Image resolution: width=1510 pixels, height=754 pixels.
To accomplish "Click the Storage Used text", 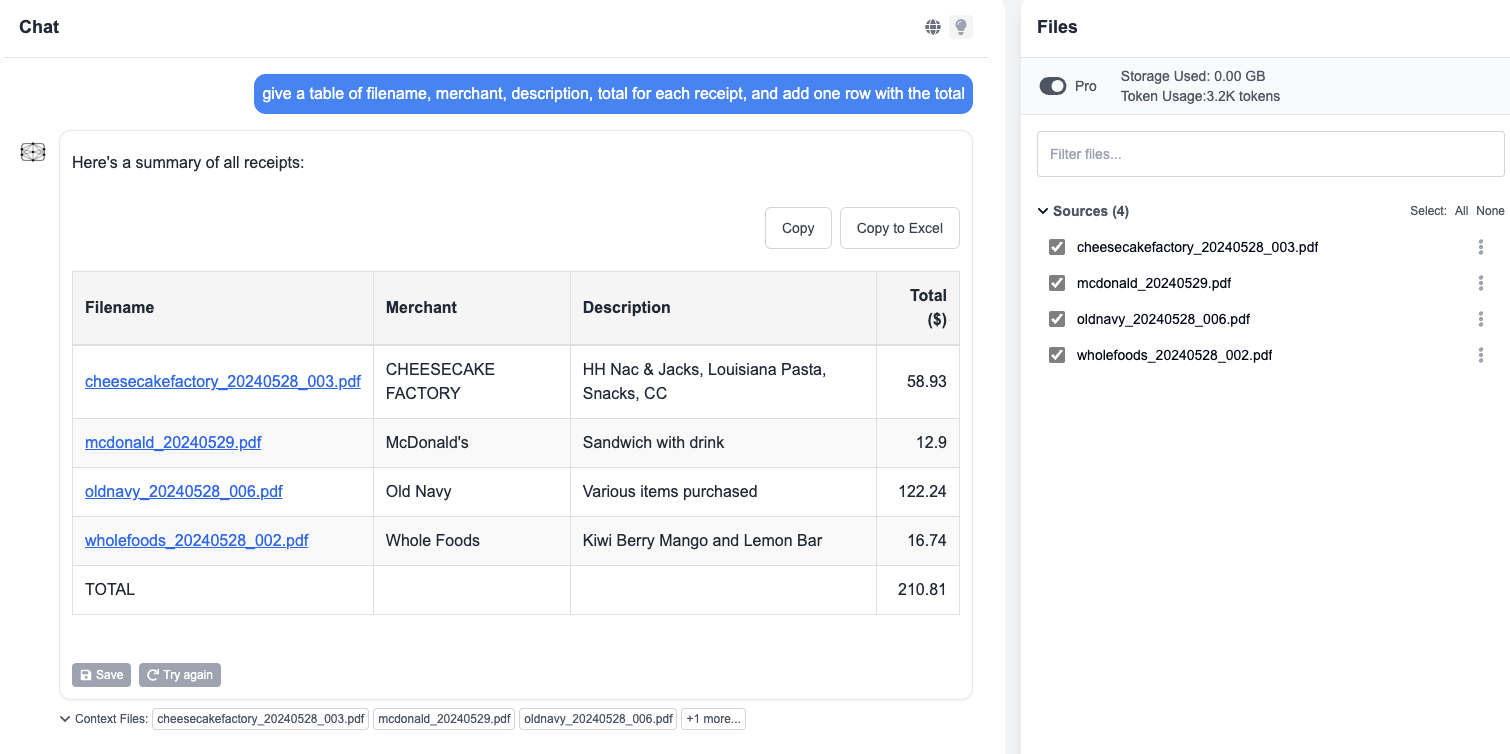I will [1193, 76].
